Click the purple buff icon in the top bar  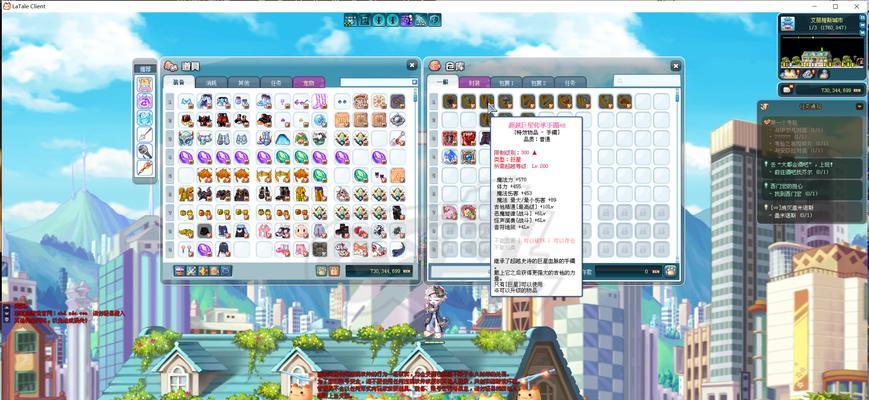coord(406,20)
